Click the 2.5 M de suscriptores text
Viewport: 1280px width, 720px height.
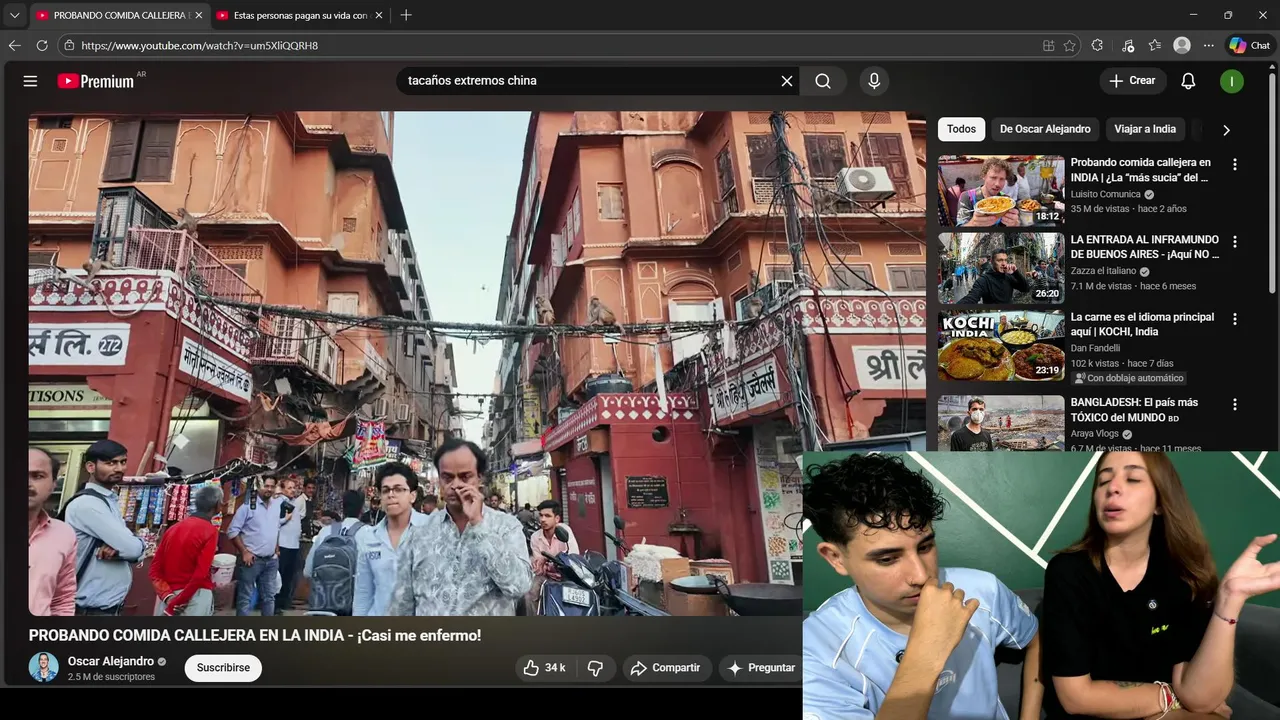pyautogui.click(x=111, y=677)
